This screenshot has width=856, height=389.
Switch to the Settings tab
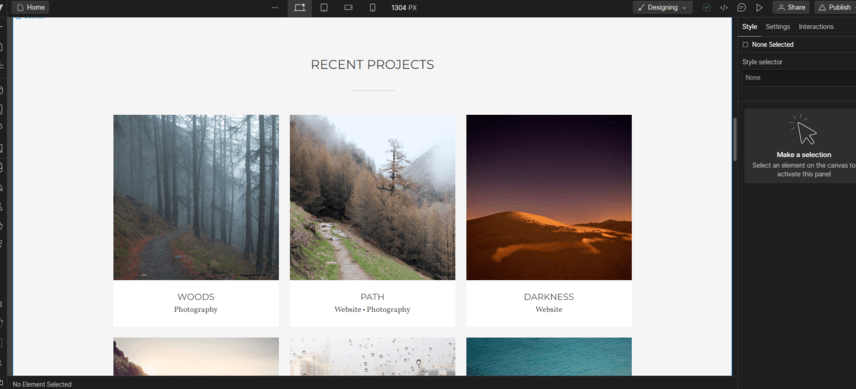coord(777,27)
